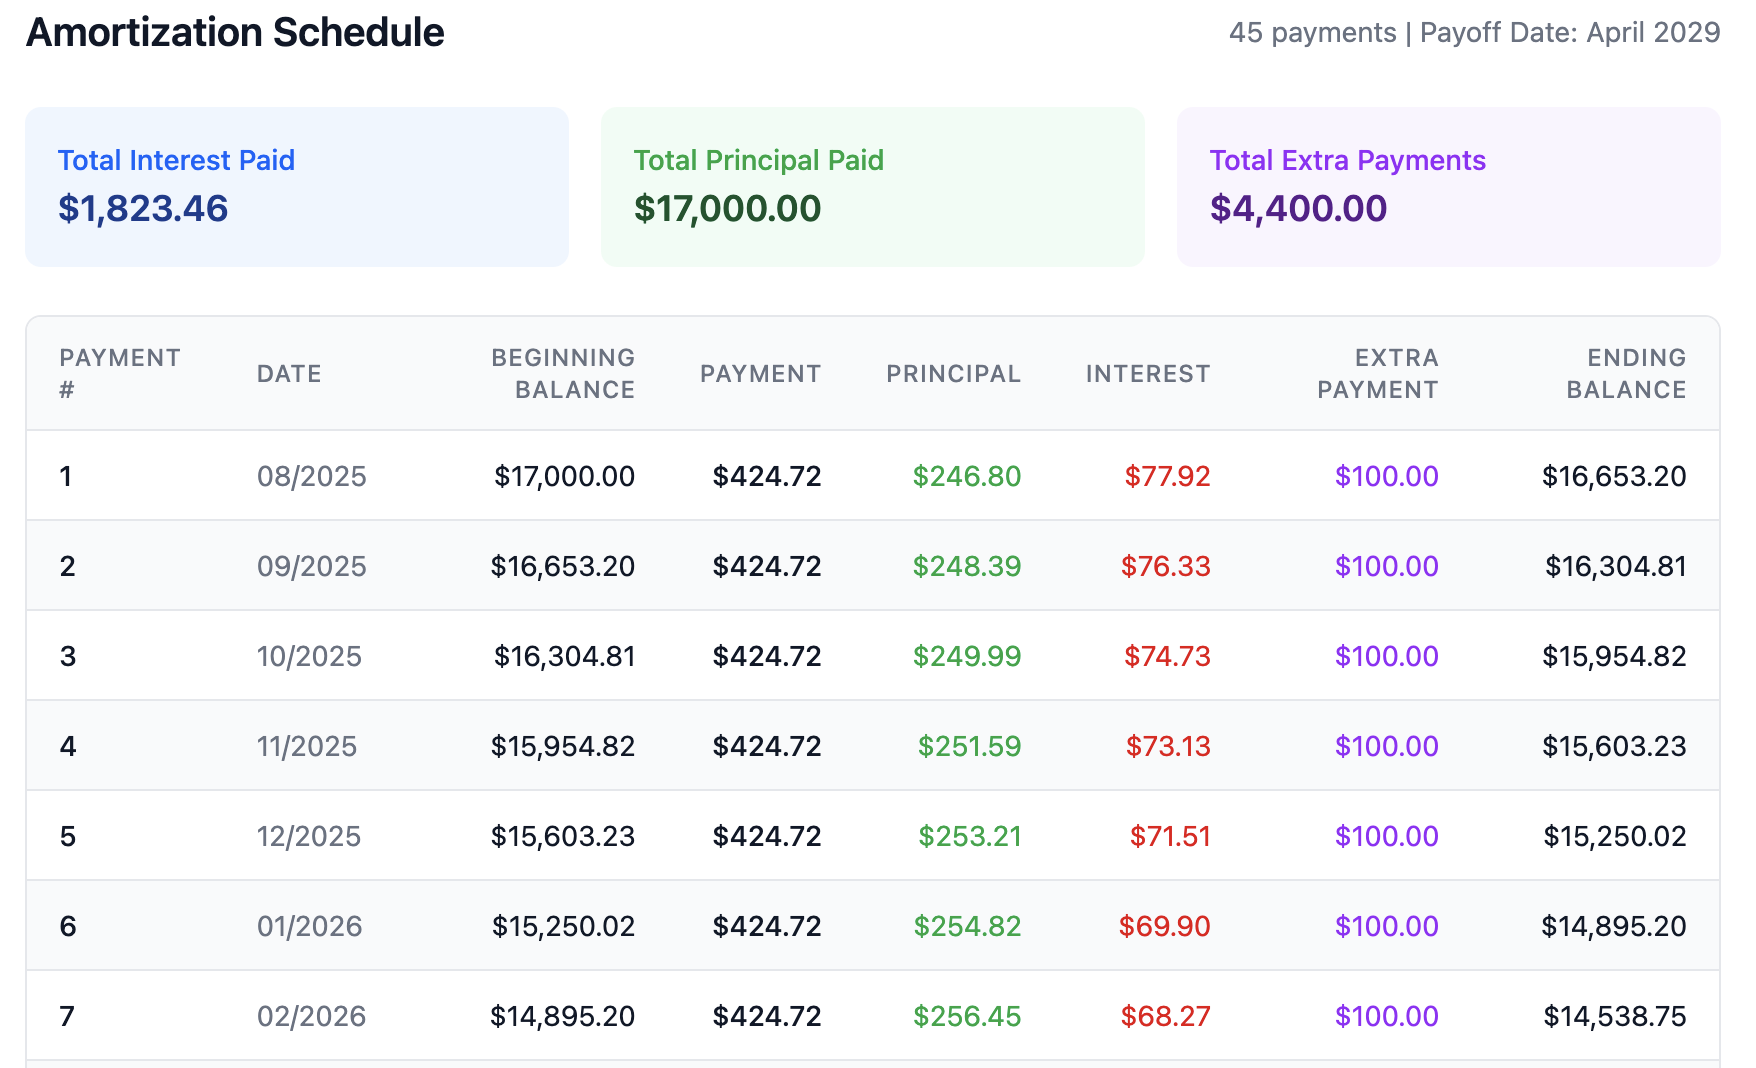Image resolution: width=1756 pixels, height=1068 pixels.
Task: Click the $246.80 principal value
Action: [x=966, y=476]
